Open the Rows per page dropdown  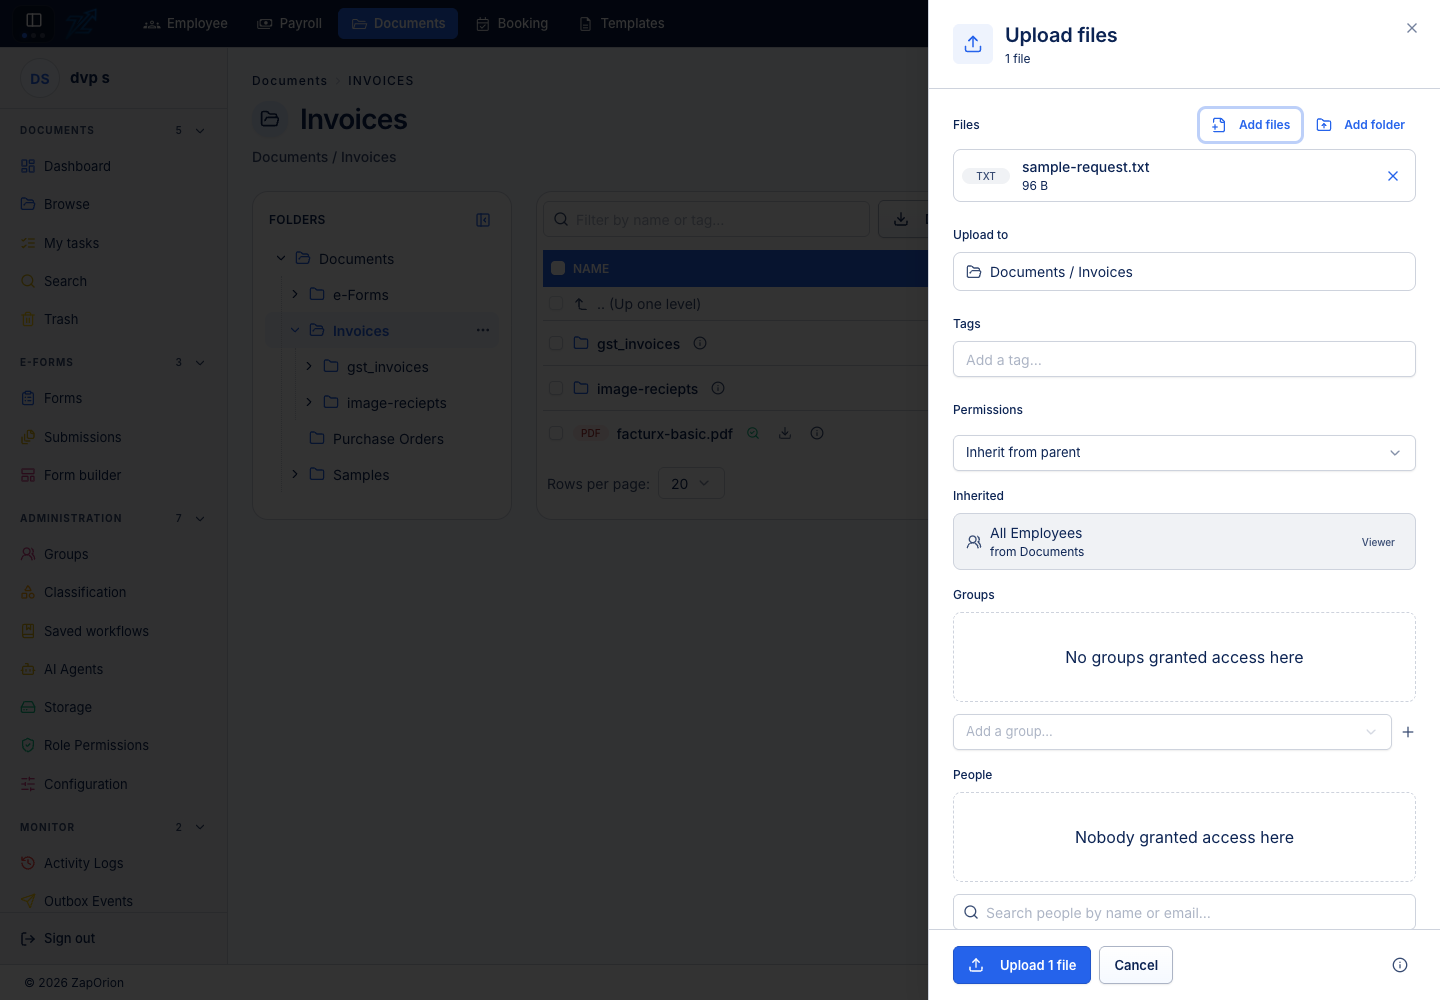(691, 484)
